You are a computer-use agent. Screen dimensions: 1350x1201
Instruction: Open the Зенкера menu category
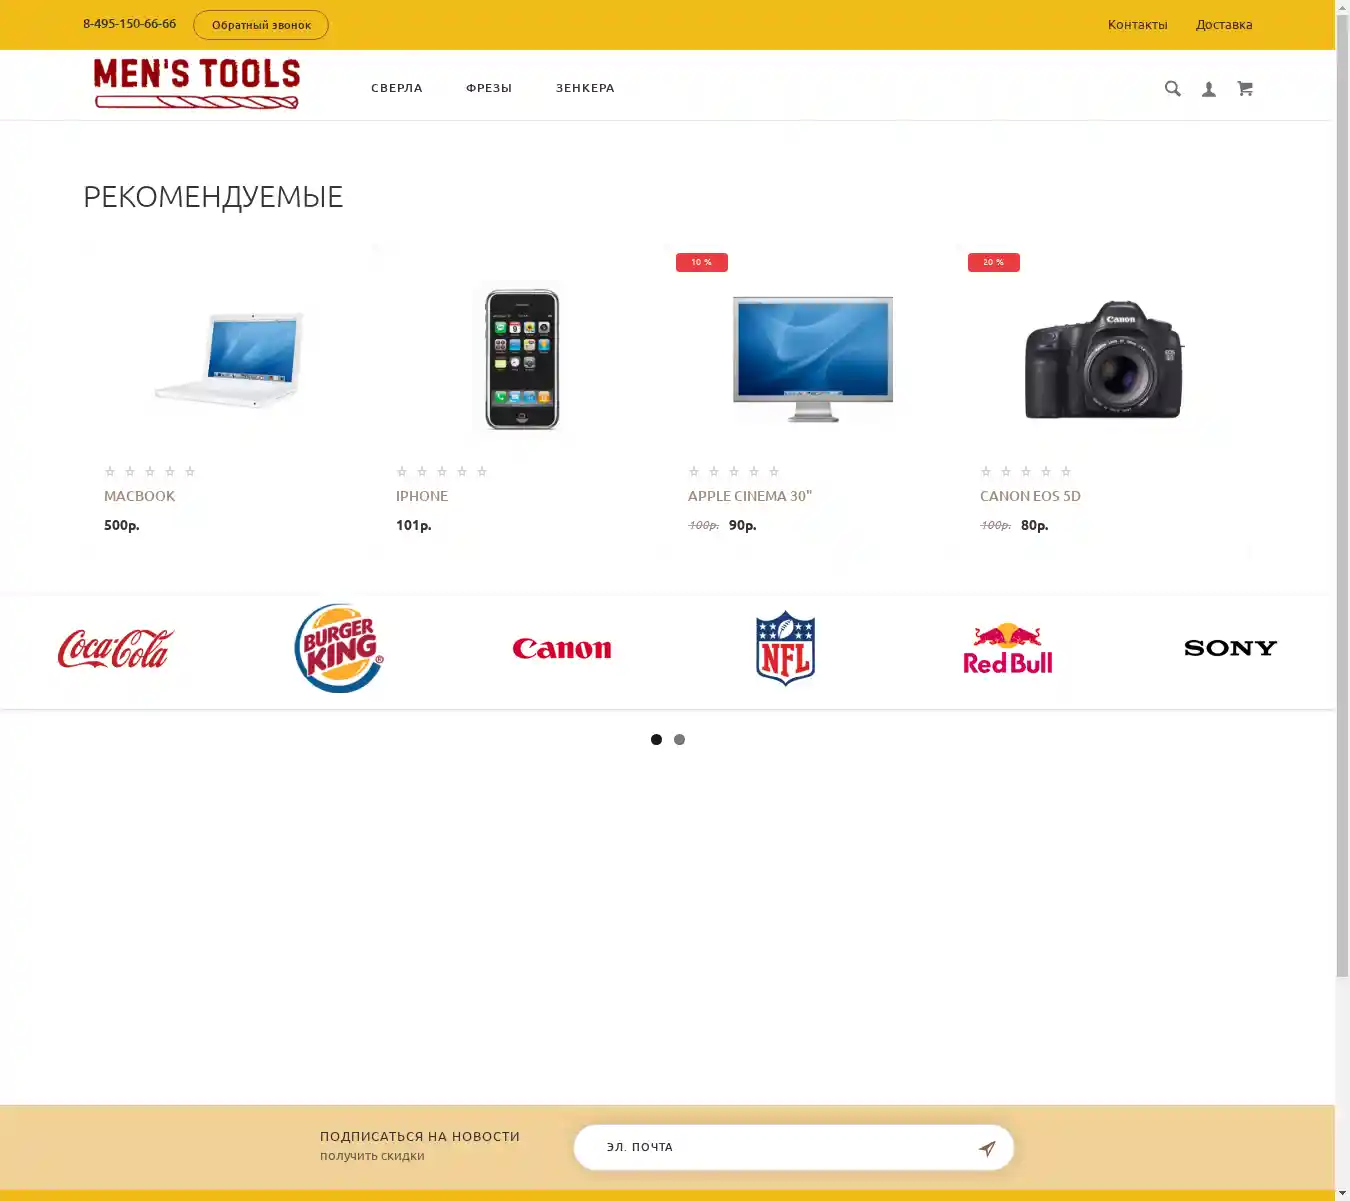pyautogui.click(x=585, y=88)
